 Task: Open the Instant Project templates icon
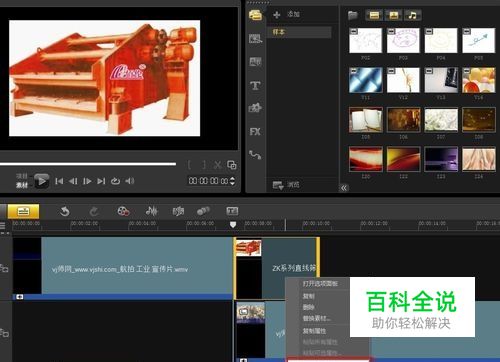point(255,39)
